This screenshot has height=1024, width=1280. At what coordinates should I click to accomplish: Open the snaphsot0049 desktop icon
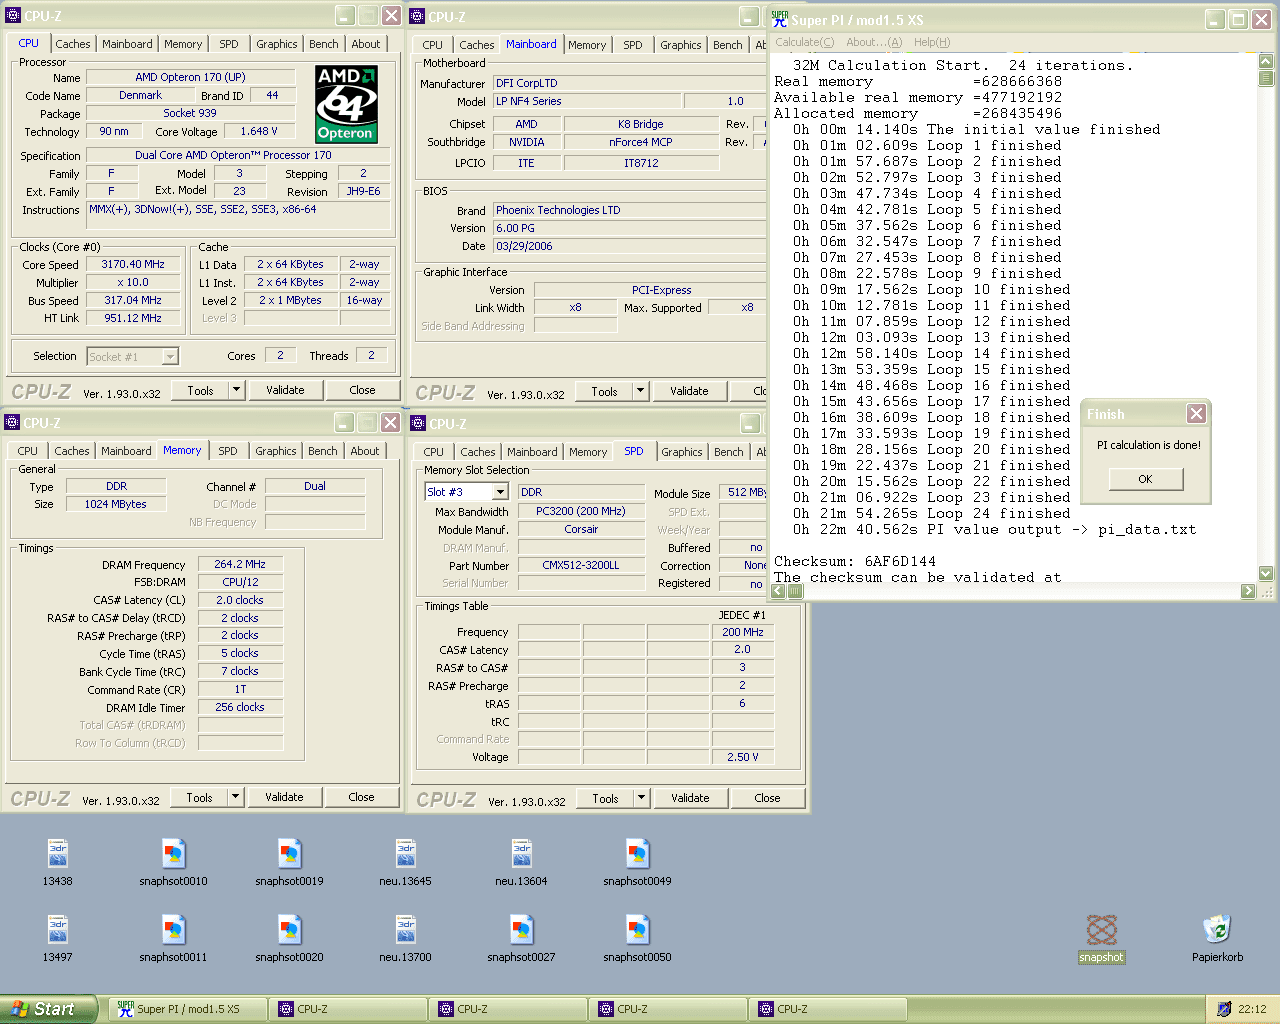(638, 855)
